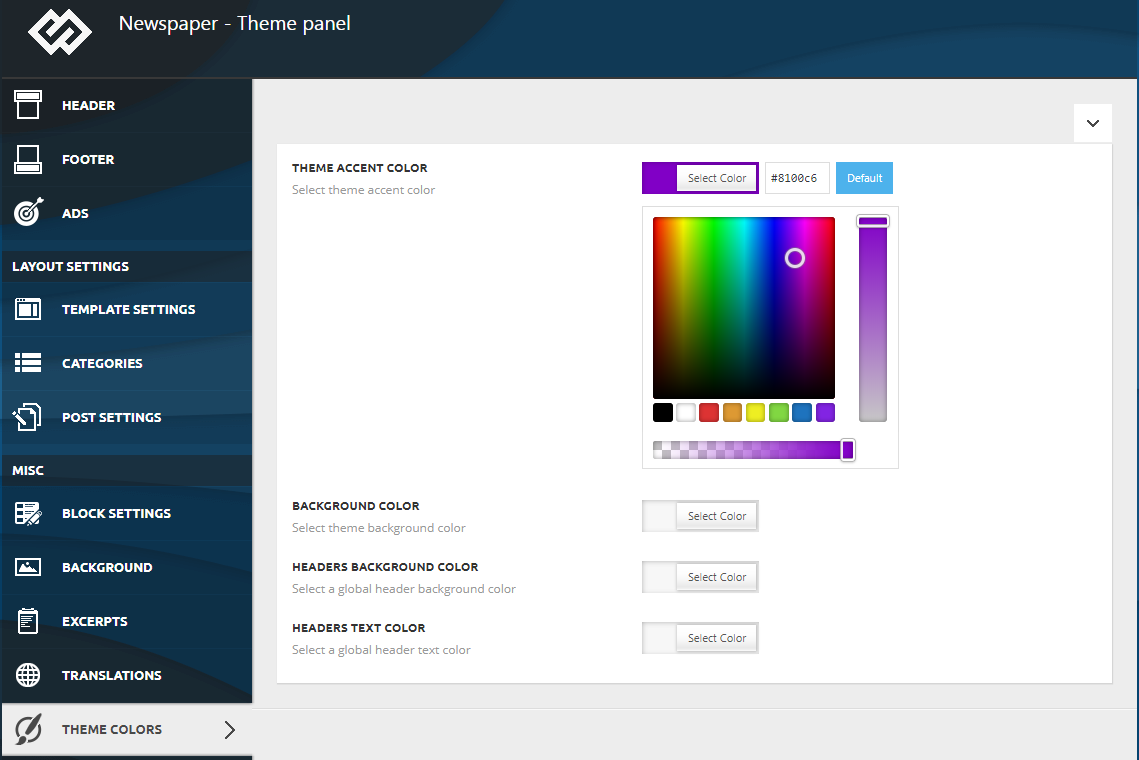This screenshot has height=760, width=1139.
Task: Click the Post Settings icon
Action: pos(27,417)
